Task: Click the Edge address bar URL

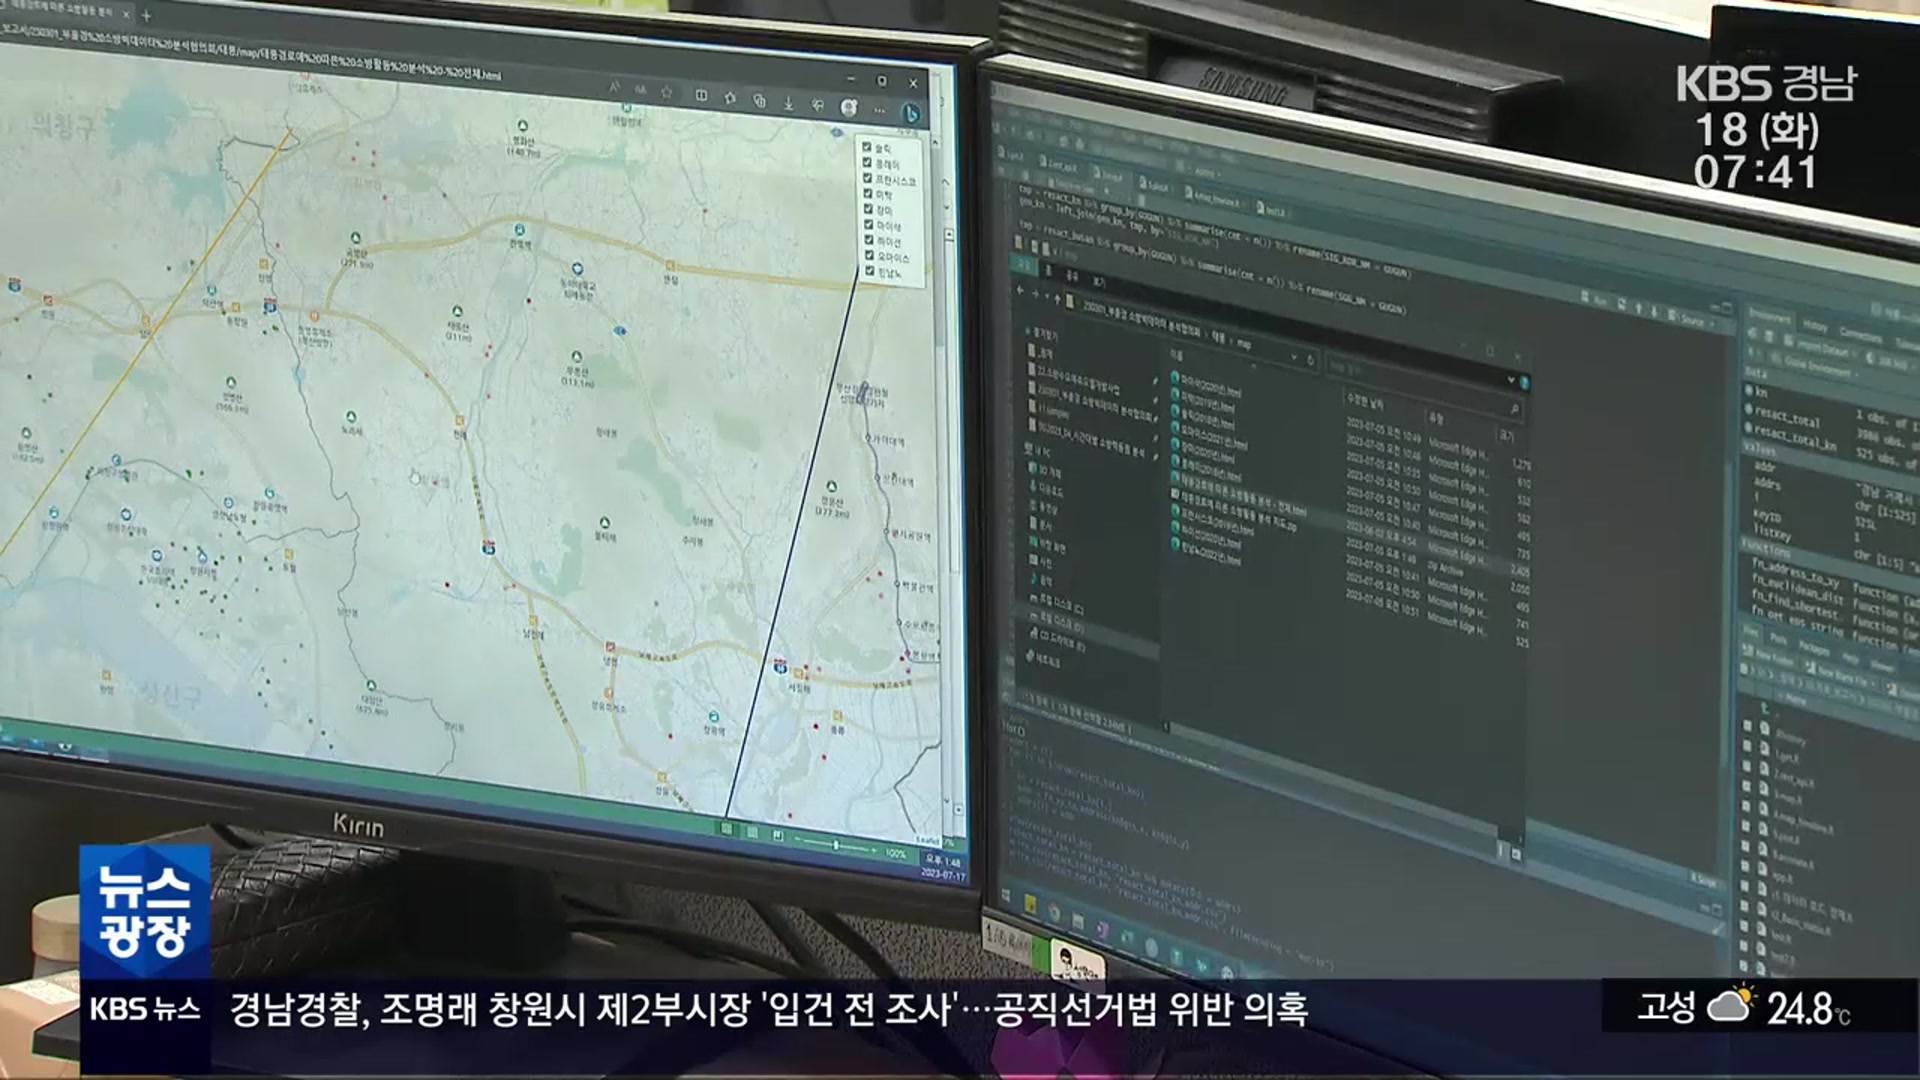Action: pyautogui.click(x=250, y=52)
